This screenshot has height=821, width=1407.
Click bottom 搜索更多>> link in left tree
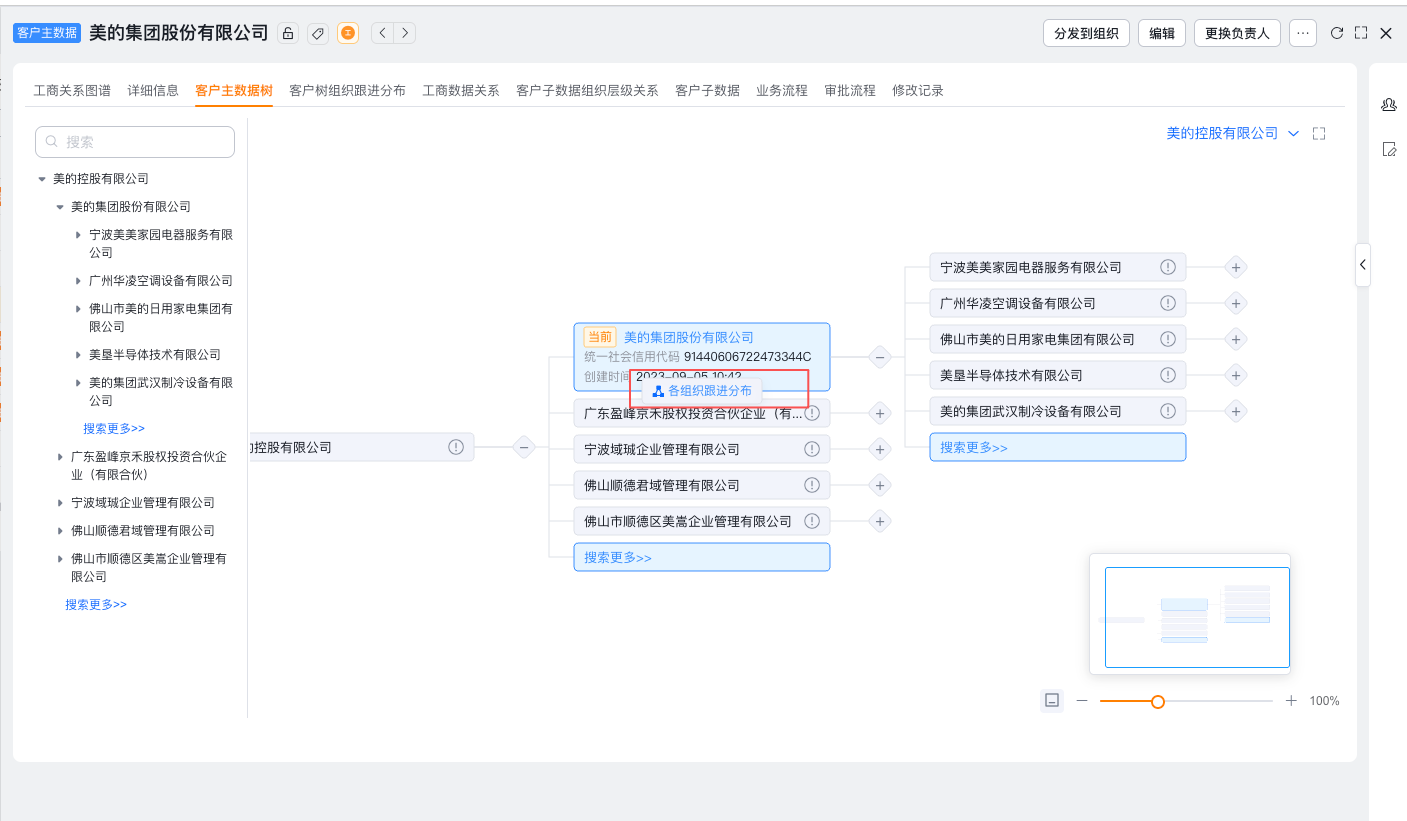tap(96, 605)
